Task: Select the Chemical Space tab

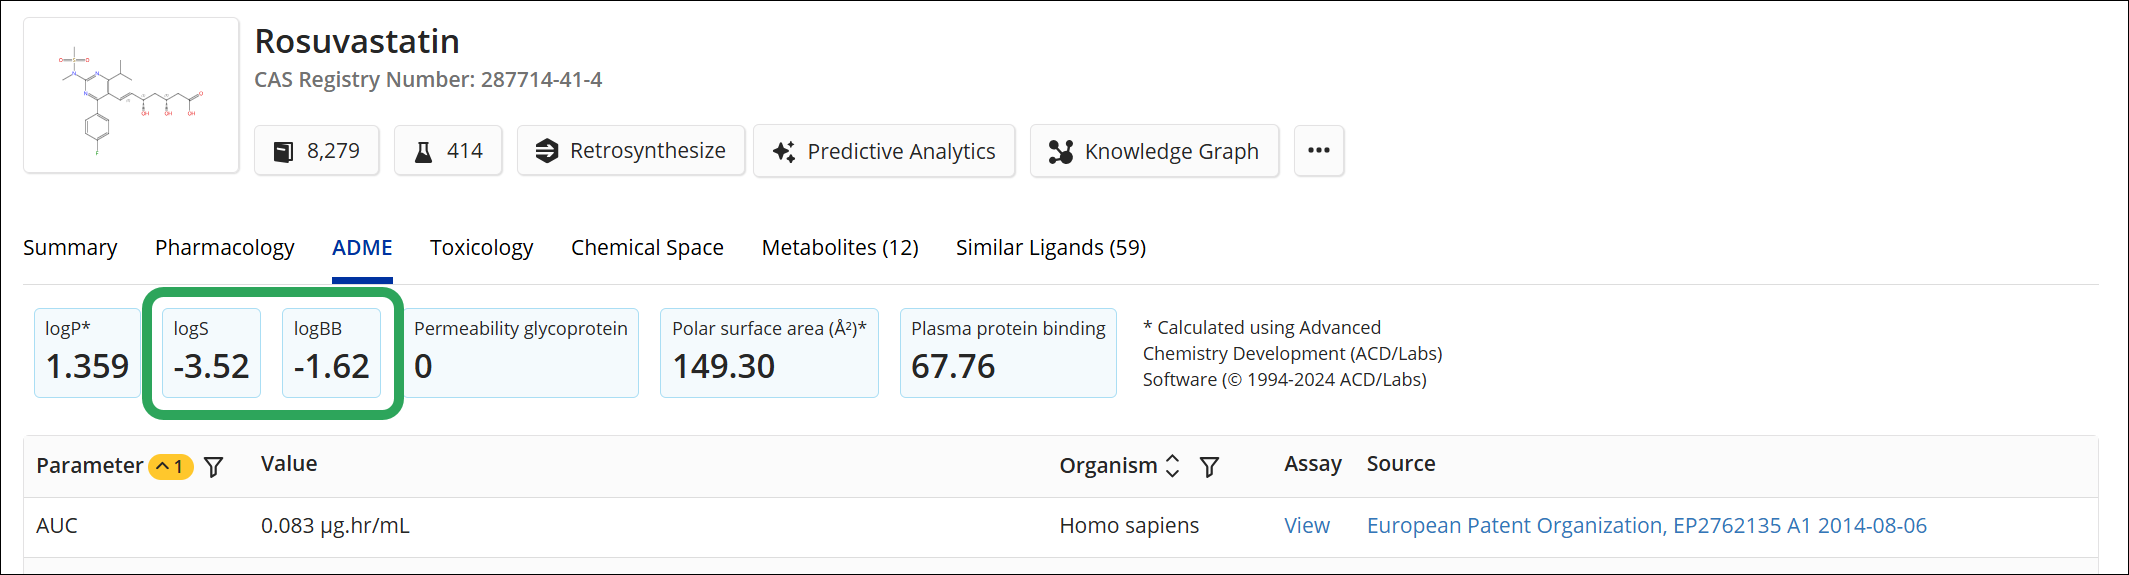Action: click(x=647, y=248)
